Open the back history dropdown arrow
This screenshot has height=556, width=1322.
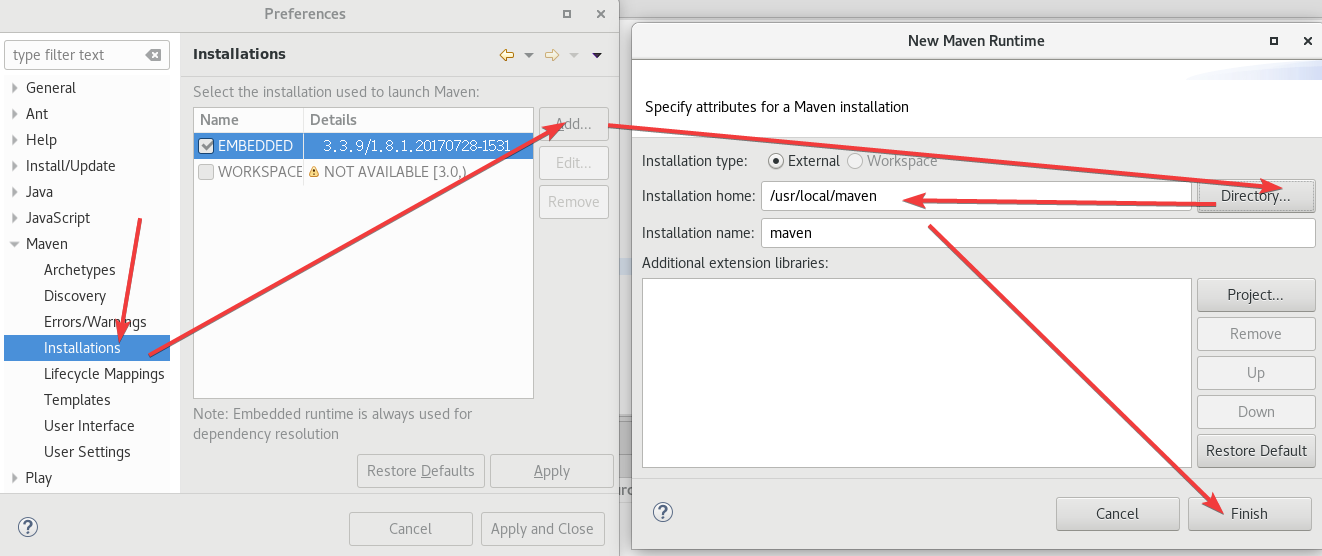[x=529, y=55]
